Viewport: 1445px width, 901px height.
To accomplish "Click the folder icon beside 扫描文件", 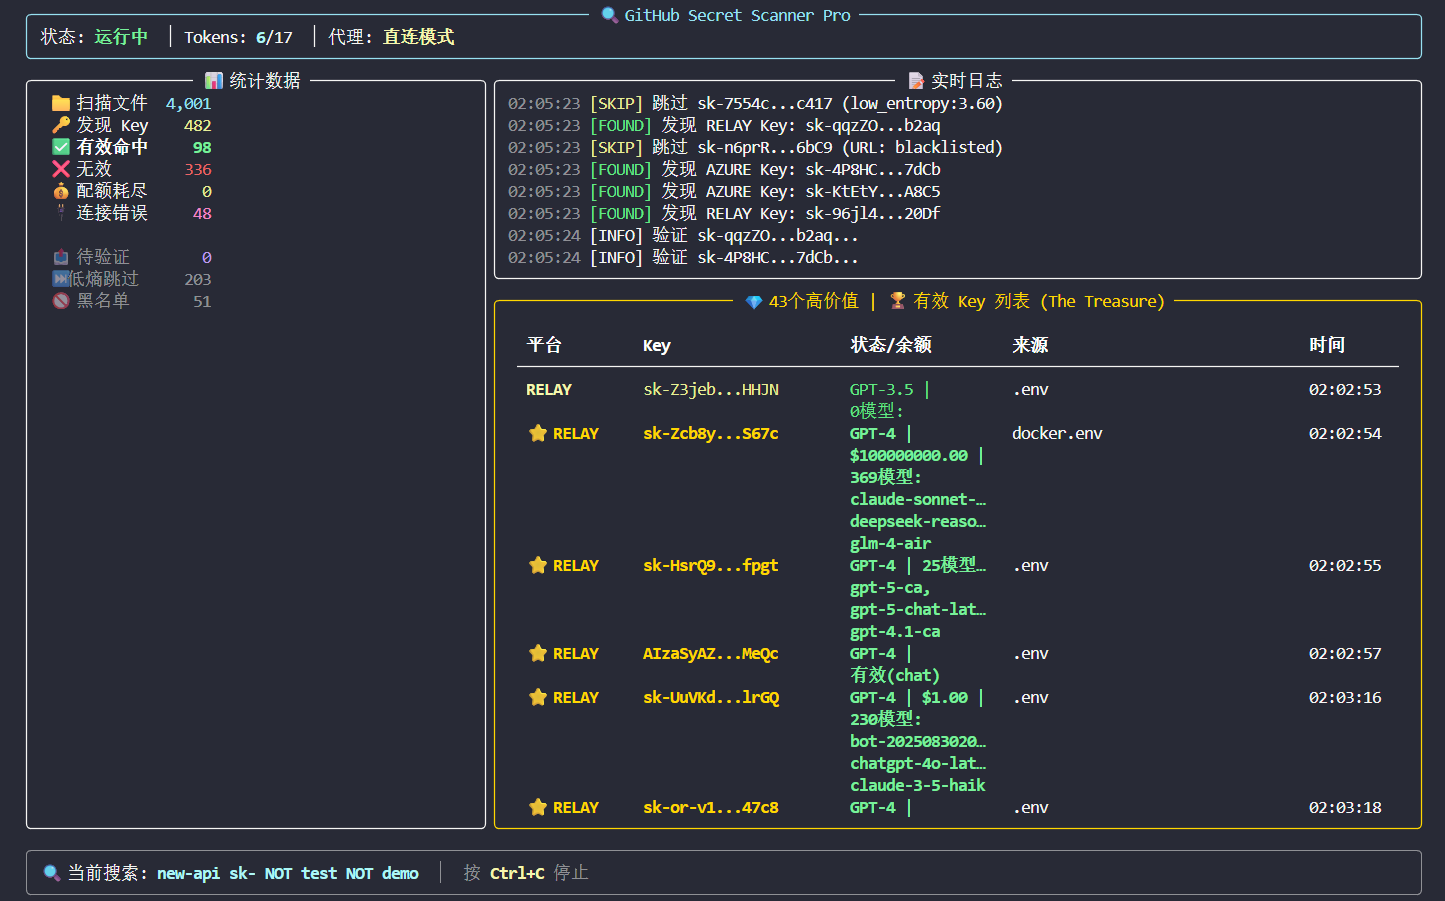I will coord(61,103).
